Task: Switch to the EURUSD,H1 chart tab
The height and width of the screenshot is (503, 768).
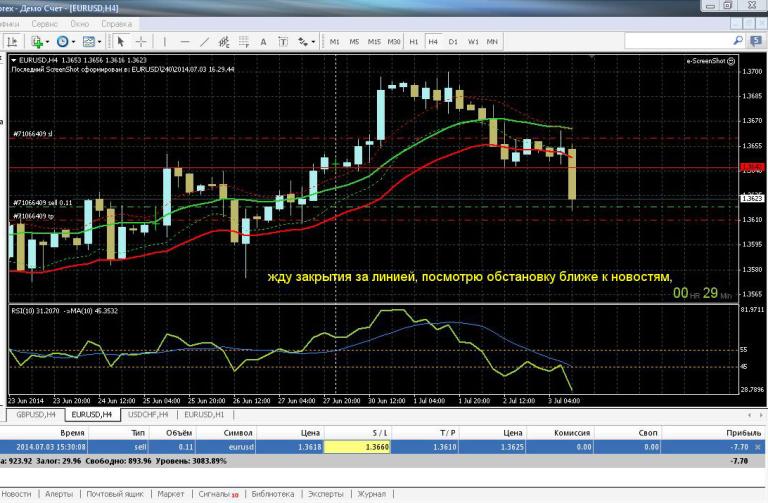Action: tap(204, 415)
